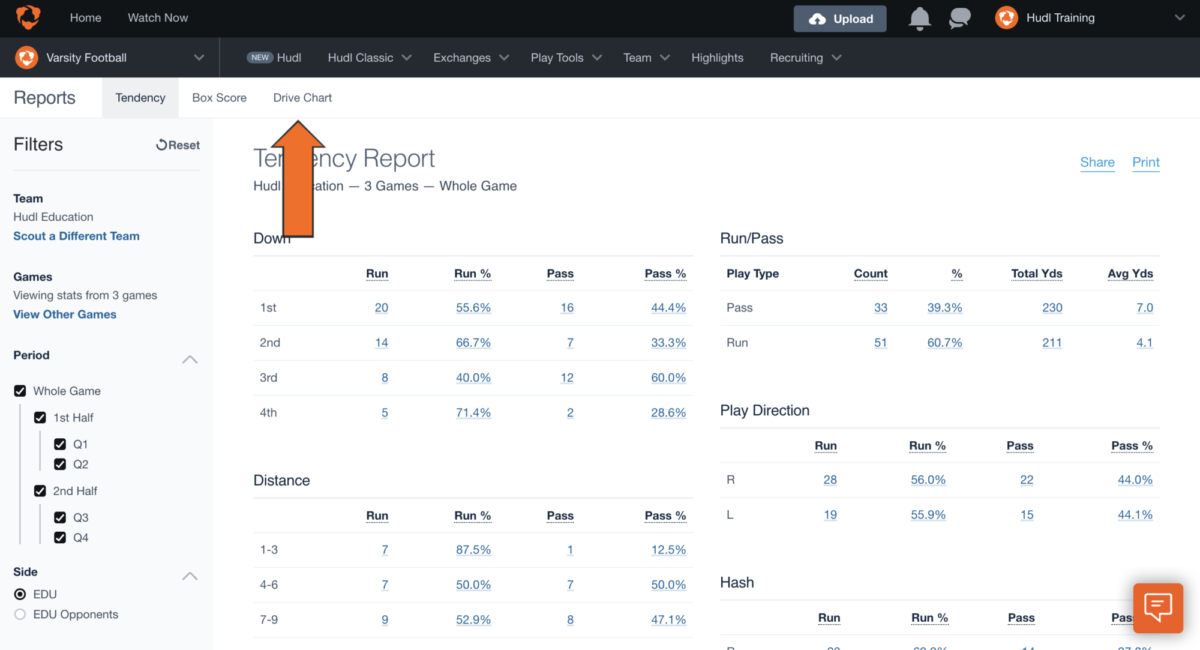Uncheck the Q2 checkbox
This screenshot has height=650, width=1200.
(x=60, y=464)
